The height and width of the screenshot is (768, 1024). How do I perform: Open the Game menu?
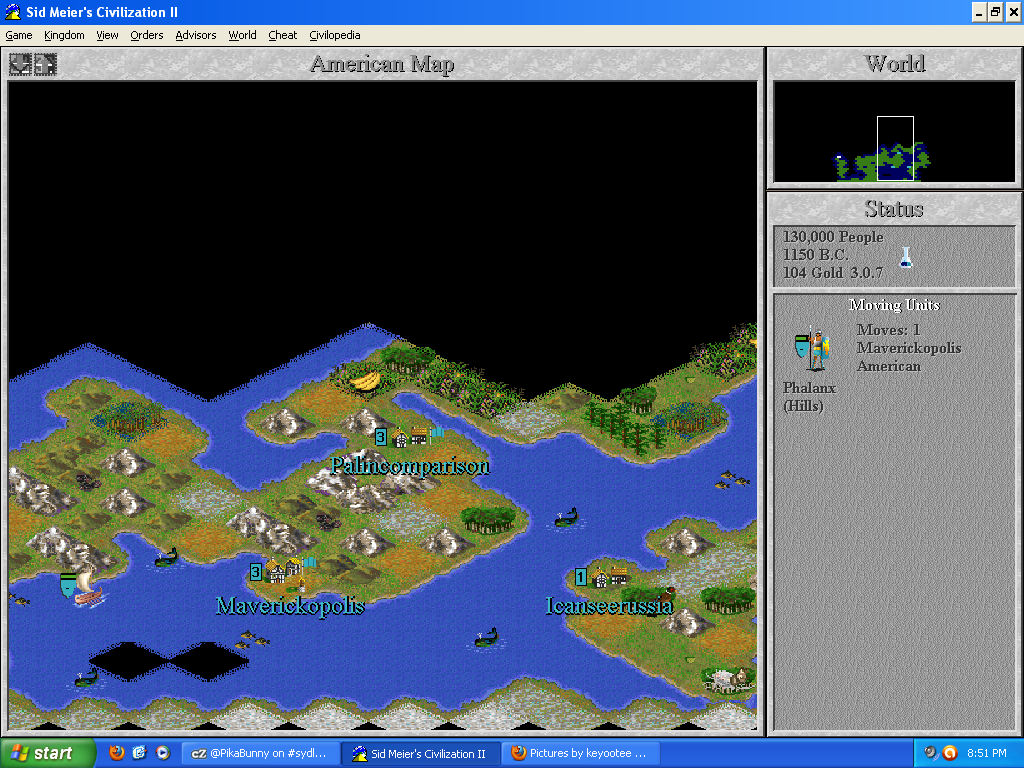[19, 35]
